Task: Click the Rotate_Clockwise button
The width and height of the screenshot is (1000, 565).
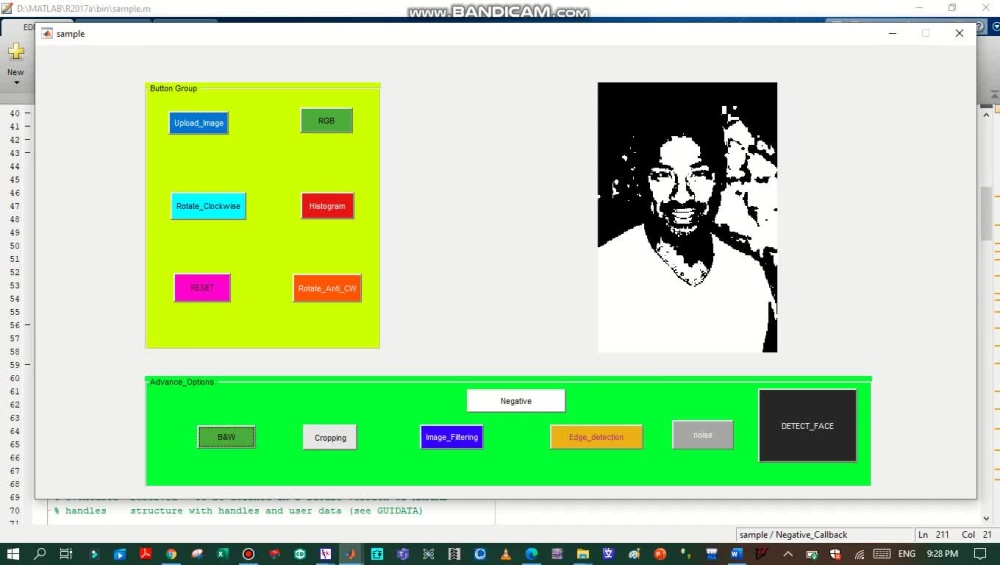Action: (x=208, y=206)
